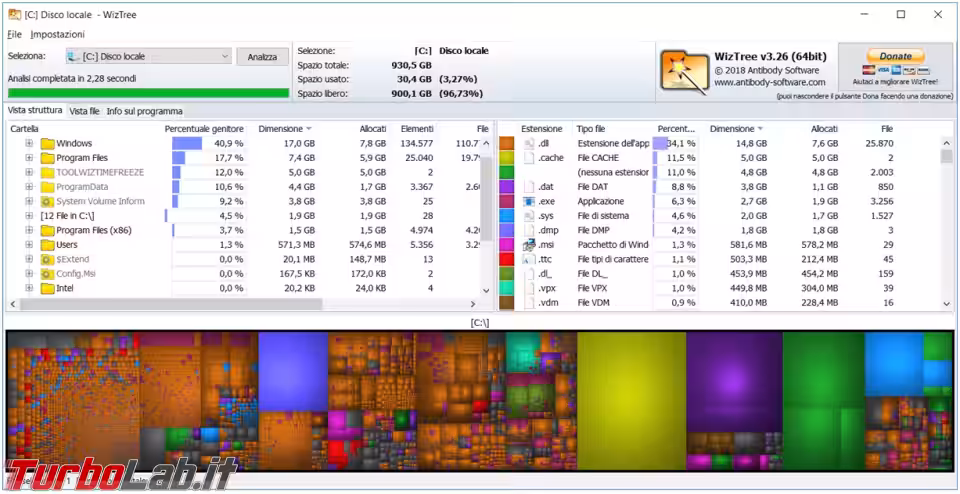The height and width of the screenshot is (494, 960).
Task: Click the WizTree wizard logo icon
Action: click(x=684, y=70)
